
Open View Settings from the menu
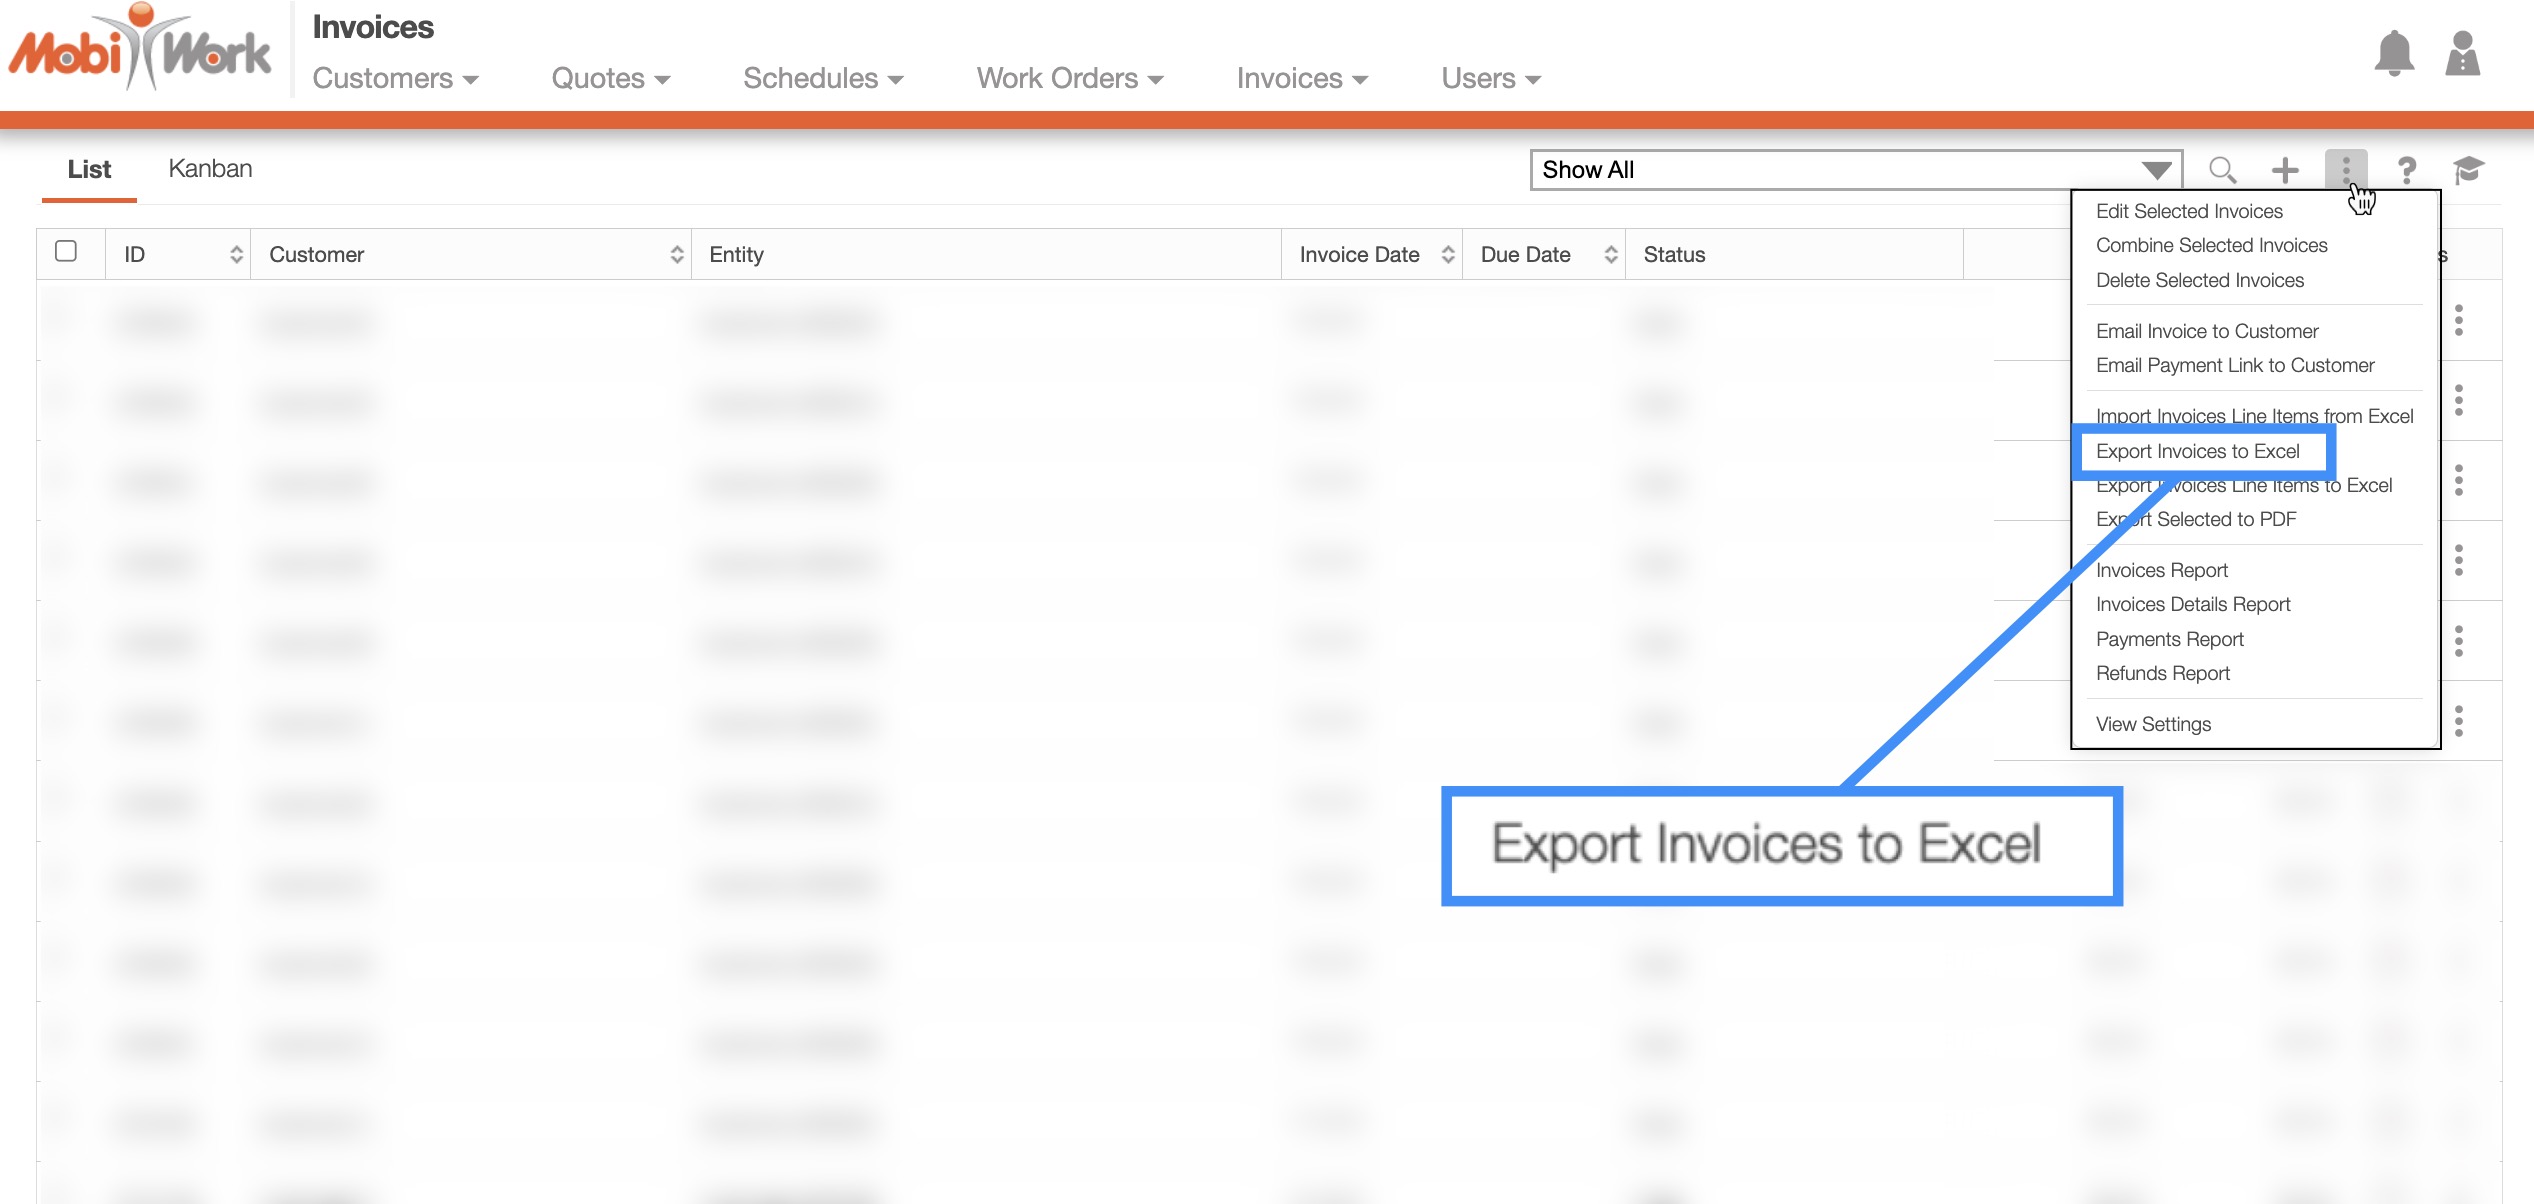(2153, 724)
